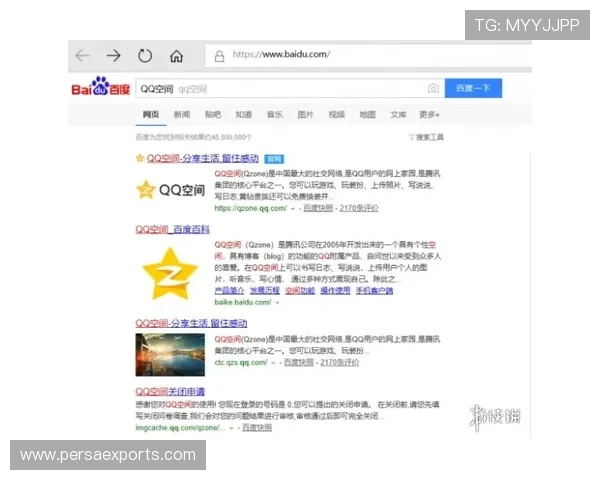Click https://qzone.qq.com/ green URL
The width and height of the screenshot is (600, 480).
pyautogui.click(x=250, y=208)
